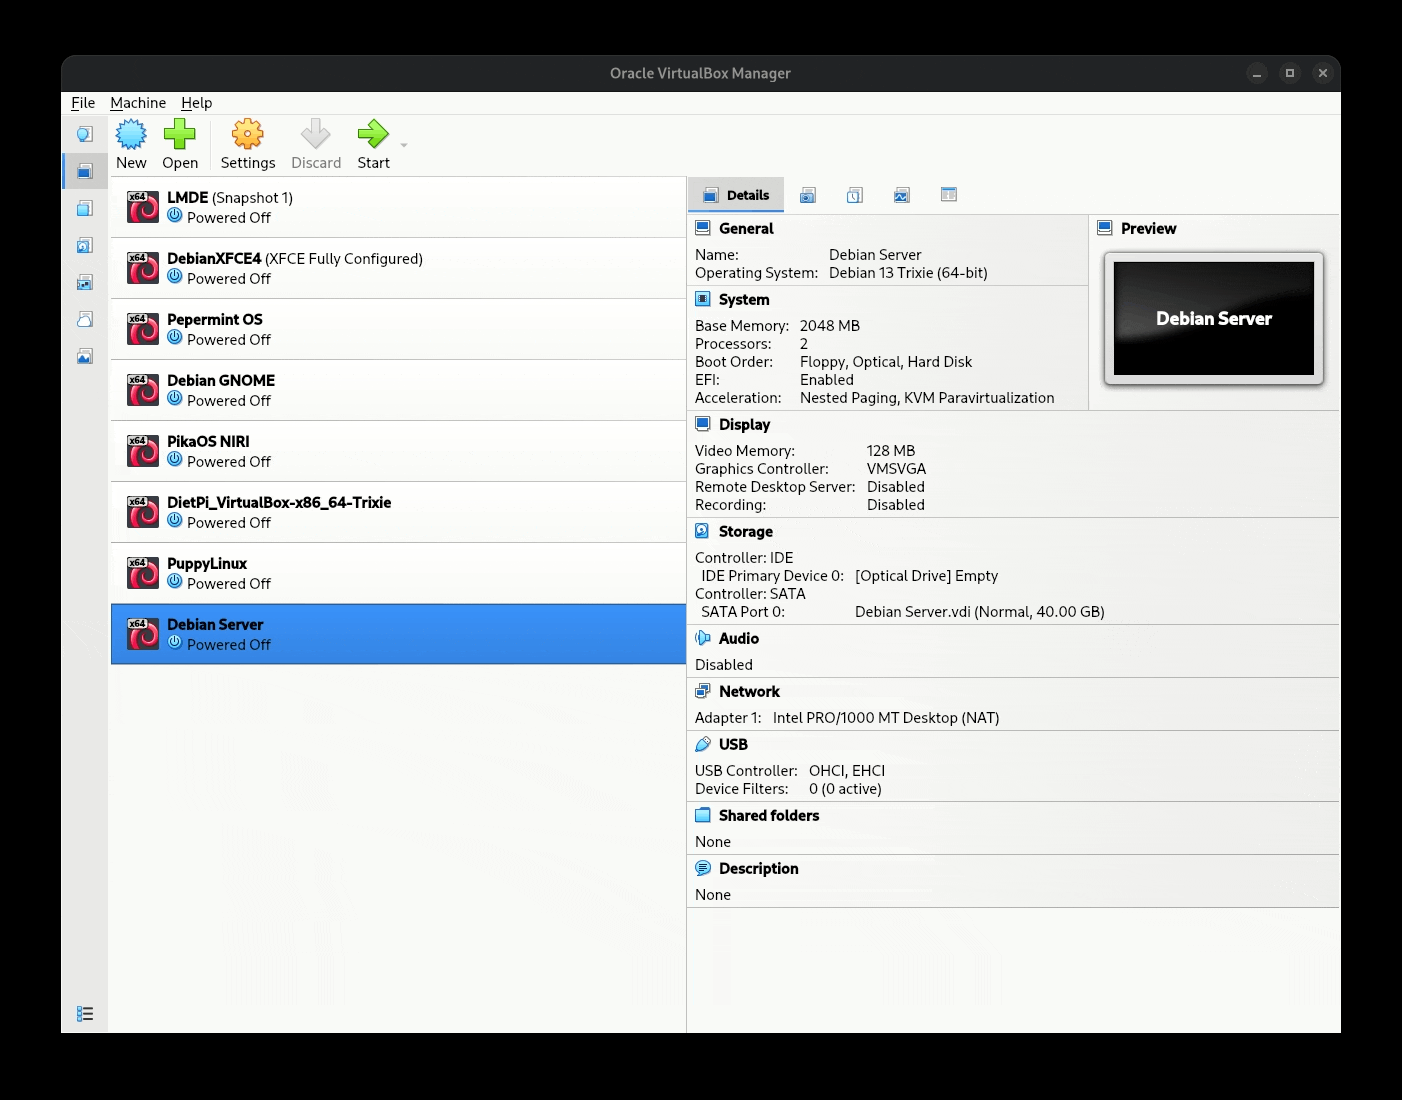Open the Machine menu
This screenshot has width=1402, height=1100.
point(138,103)
